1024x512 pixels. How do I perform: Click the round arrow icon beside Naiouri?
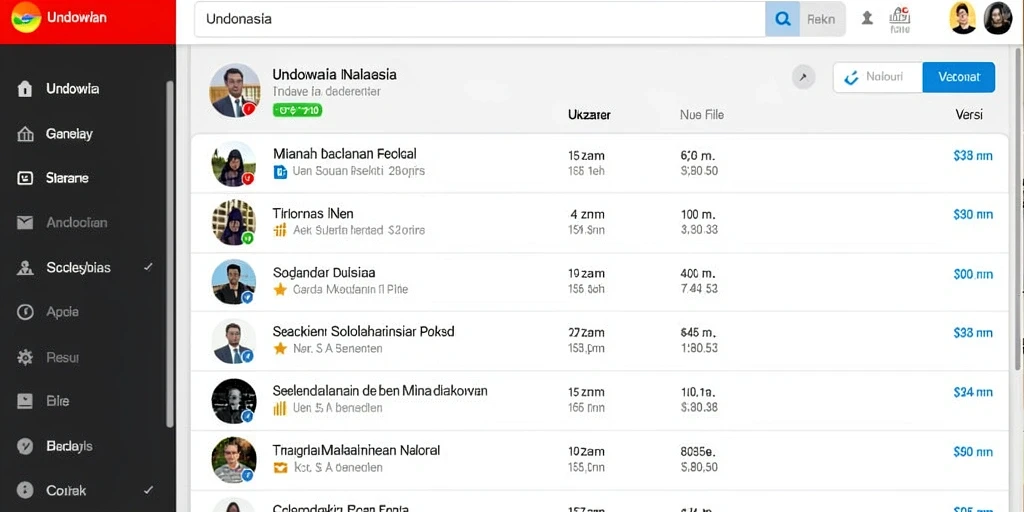[x=803, y=78]
